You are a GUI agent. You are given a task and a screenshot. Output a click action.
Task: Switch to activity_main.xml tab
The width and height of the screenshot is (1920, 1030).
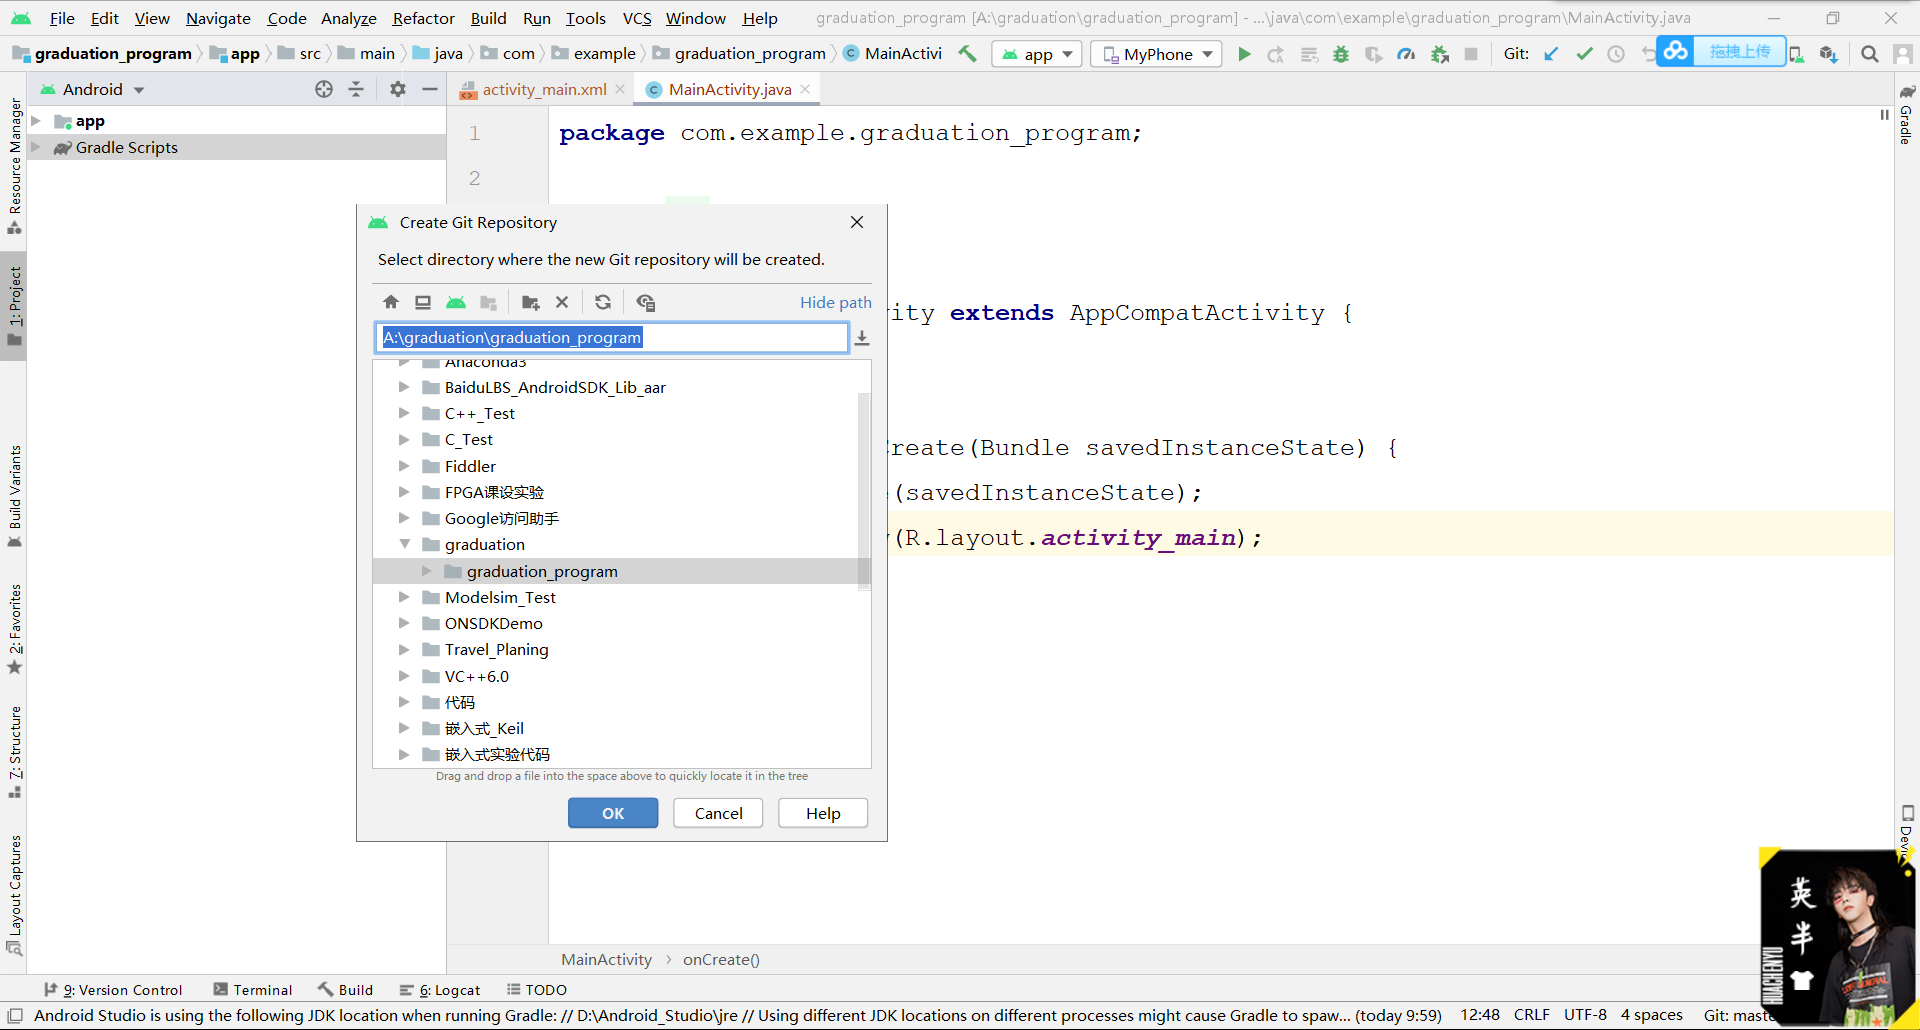pyautogui.click(x=544, y=89)
